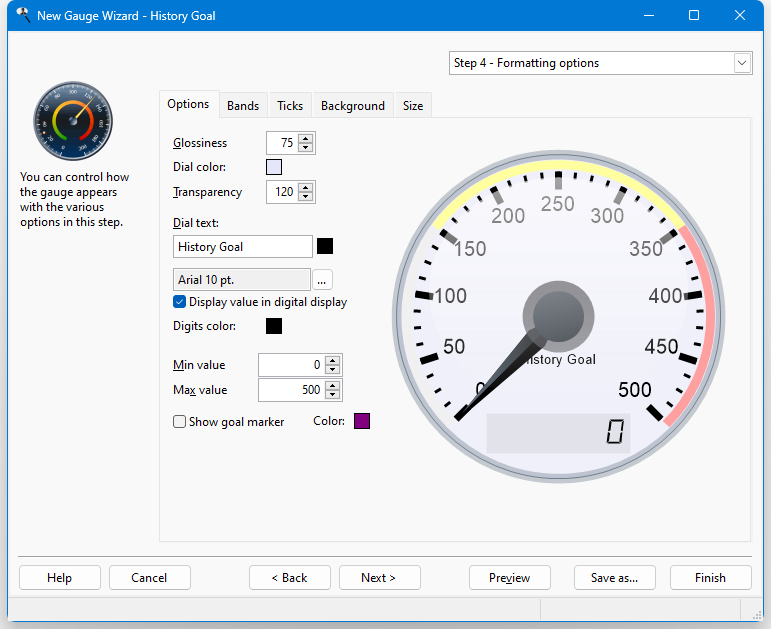Uncheck Display value in digital display
Image resolution: width=771 pixels, height=629 pixels.
(179, 301)
